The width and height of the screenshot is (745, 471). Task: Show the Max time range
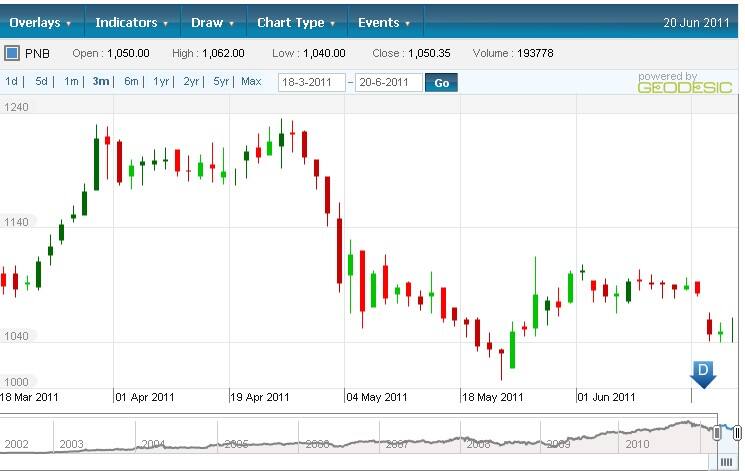251,82
